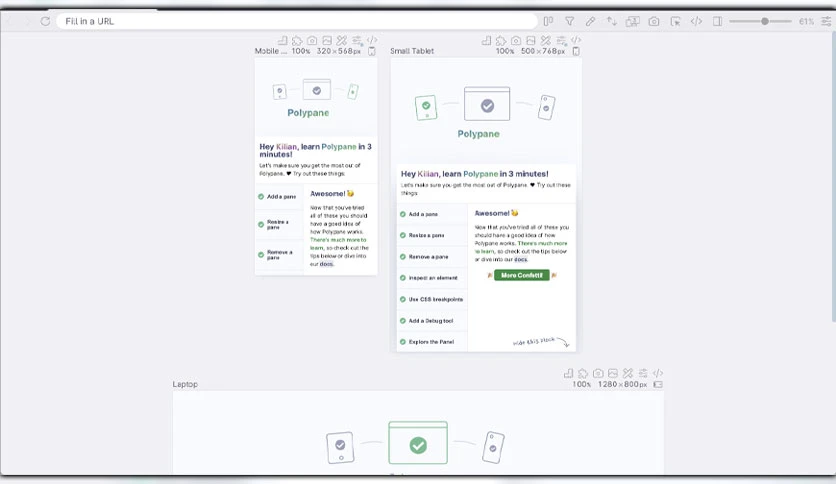Open code icon above Mobile pane
Screen dimensions: 836x484
[x=372, y=40]
